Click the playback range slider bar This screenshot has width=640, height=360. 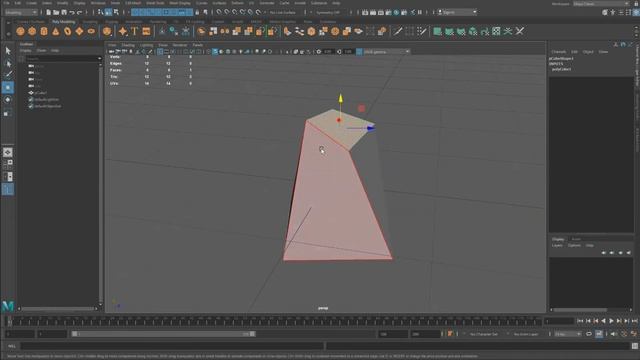(164, 334)
